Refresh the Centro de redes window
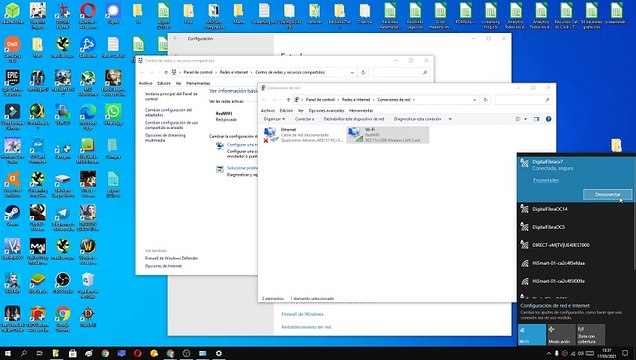 pyautogui.click(x=363, y=73)
